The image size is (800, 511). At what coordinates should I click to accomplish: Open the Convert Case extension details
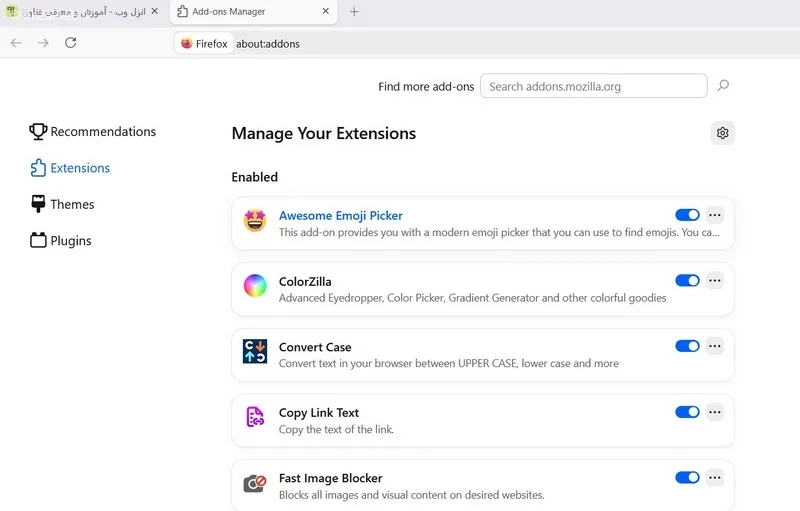(315, 347)
